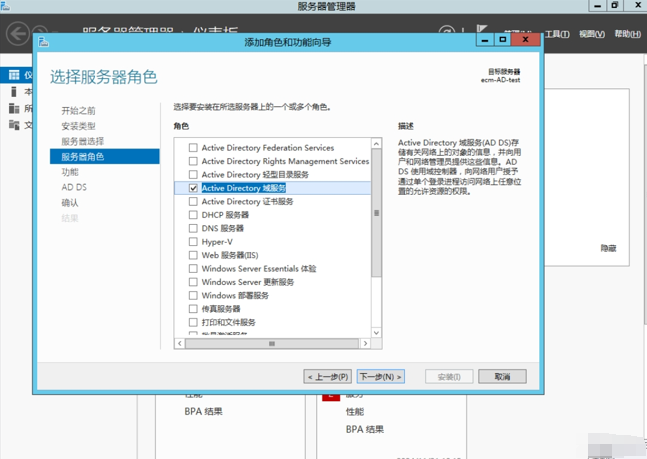This screenshot has height=459, width=647.
Task: Check Active Directory Federation Services
Action: point(193,147)
